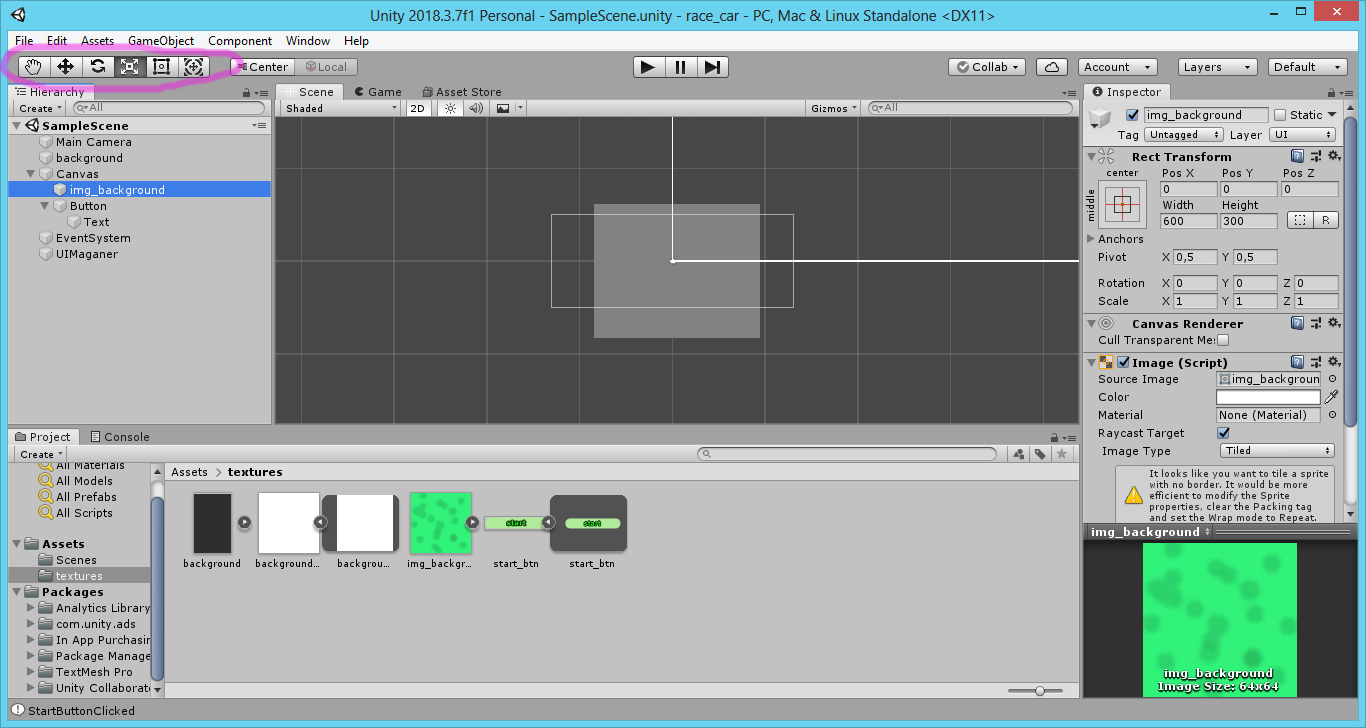1366x728 pixels.
Task: Open Rect Transform gear settings menu
Action: tap(1333, 157)
